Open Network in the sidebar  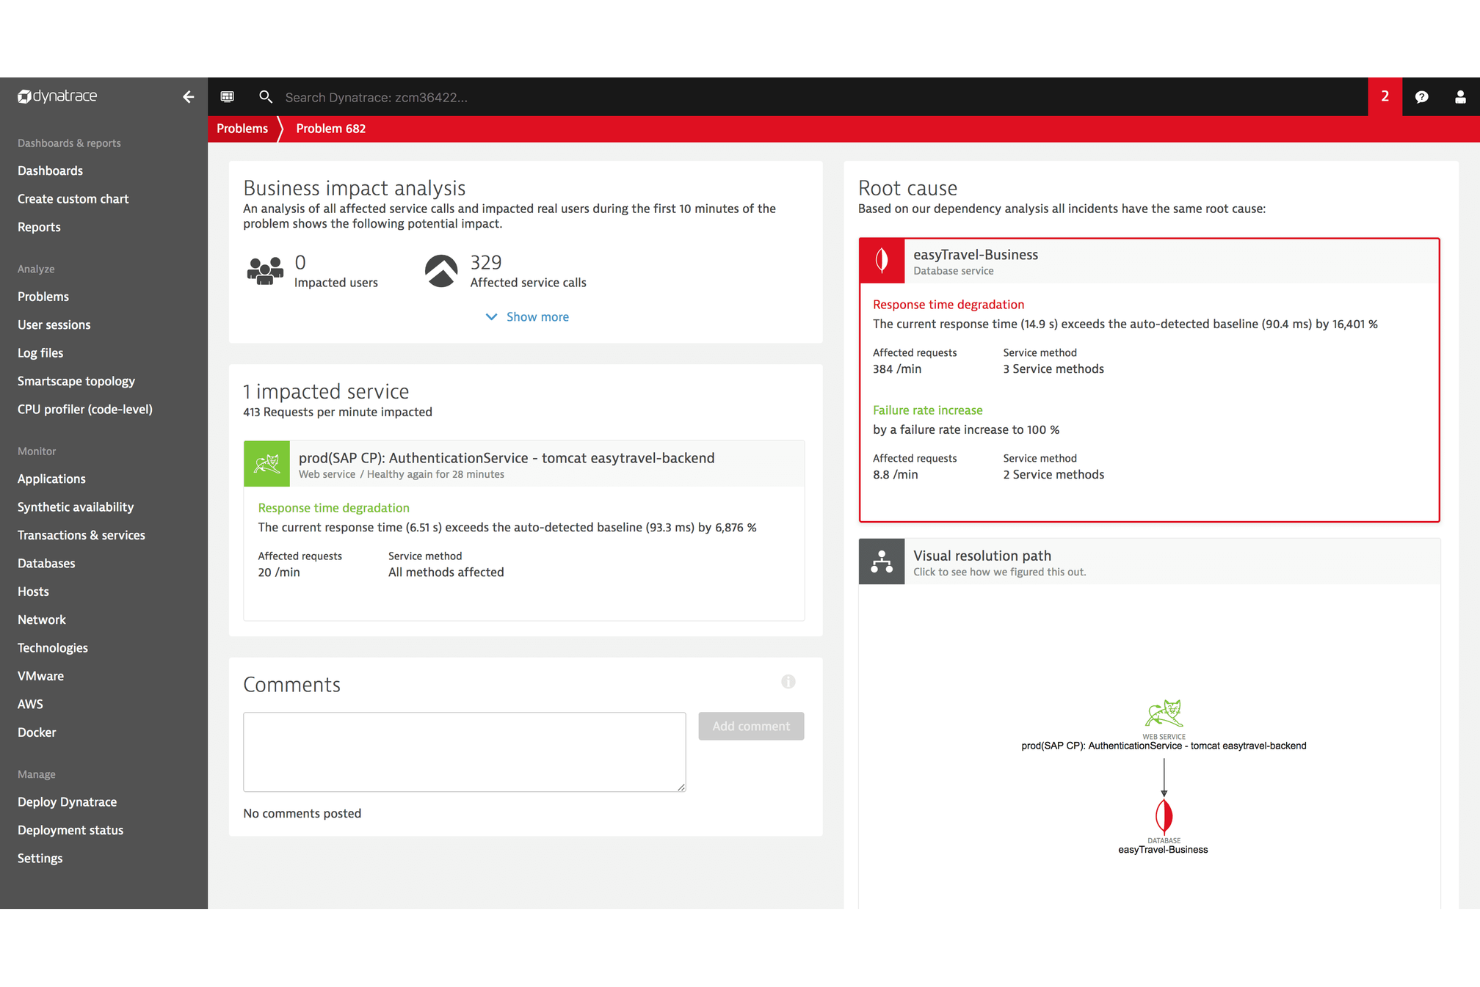point(41,620)
